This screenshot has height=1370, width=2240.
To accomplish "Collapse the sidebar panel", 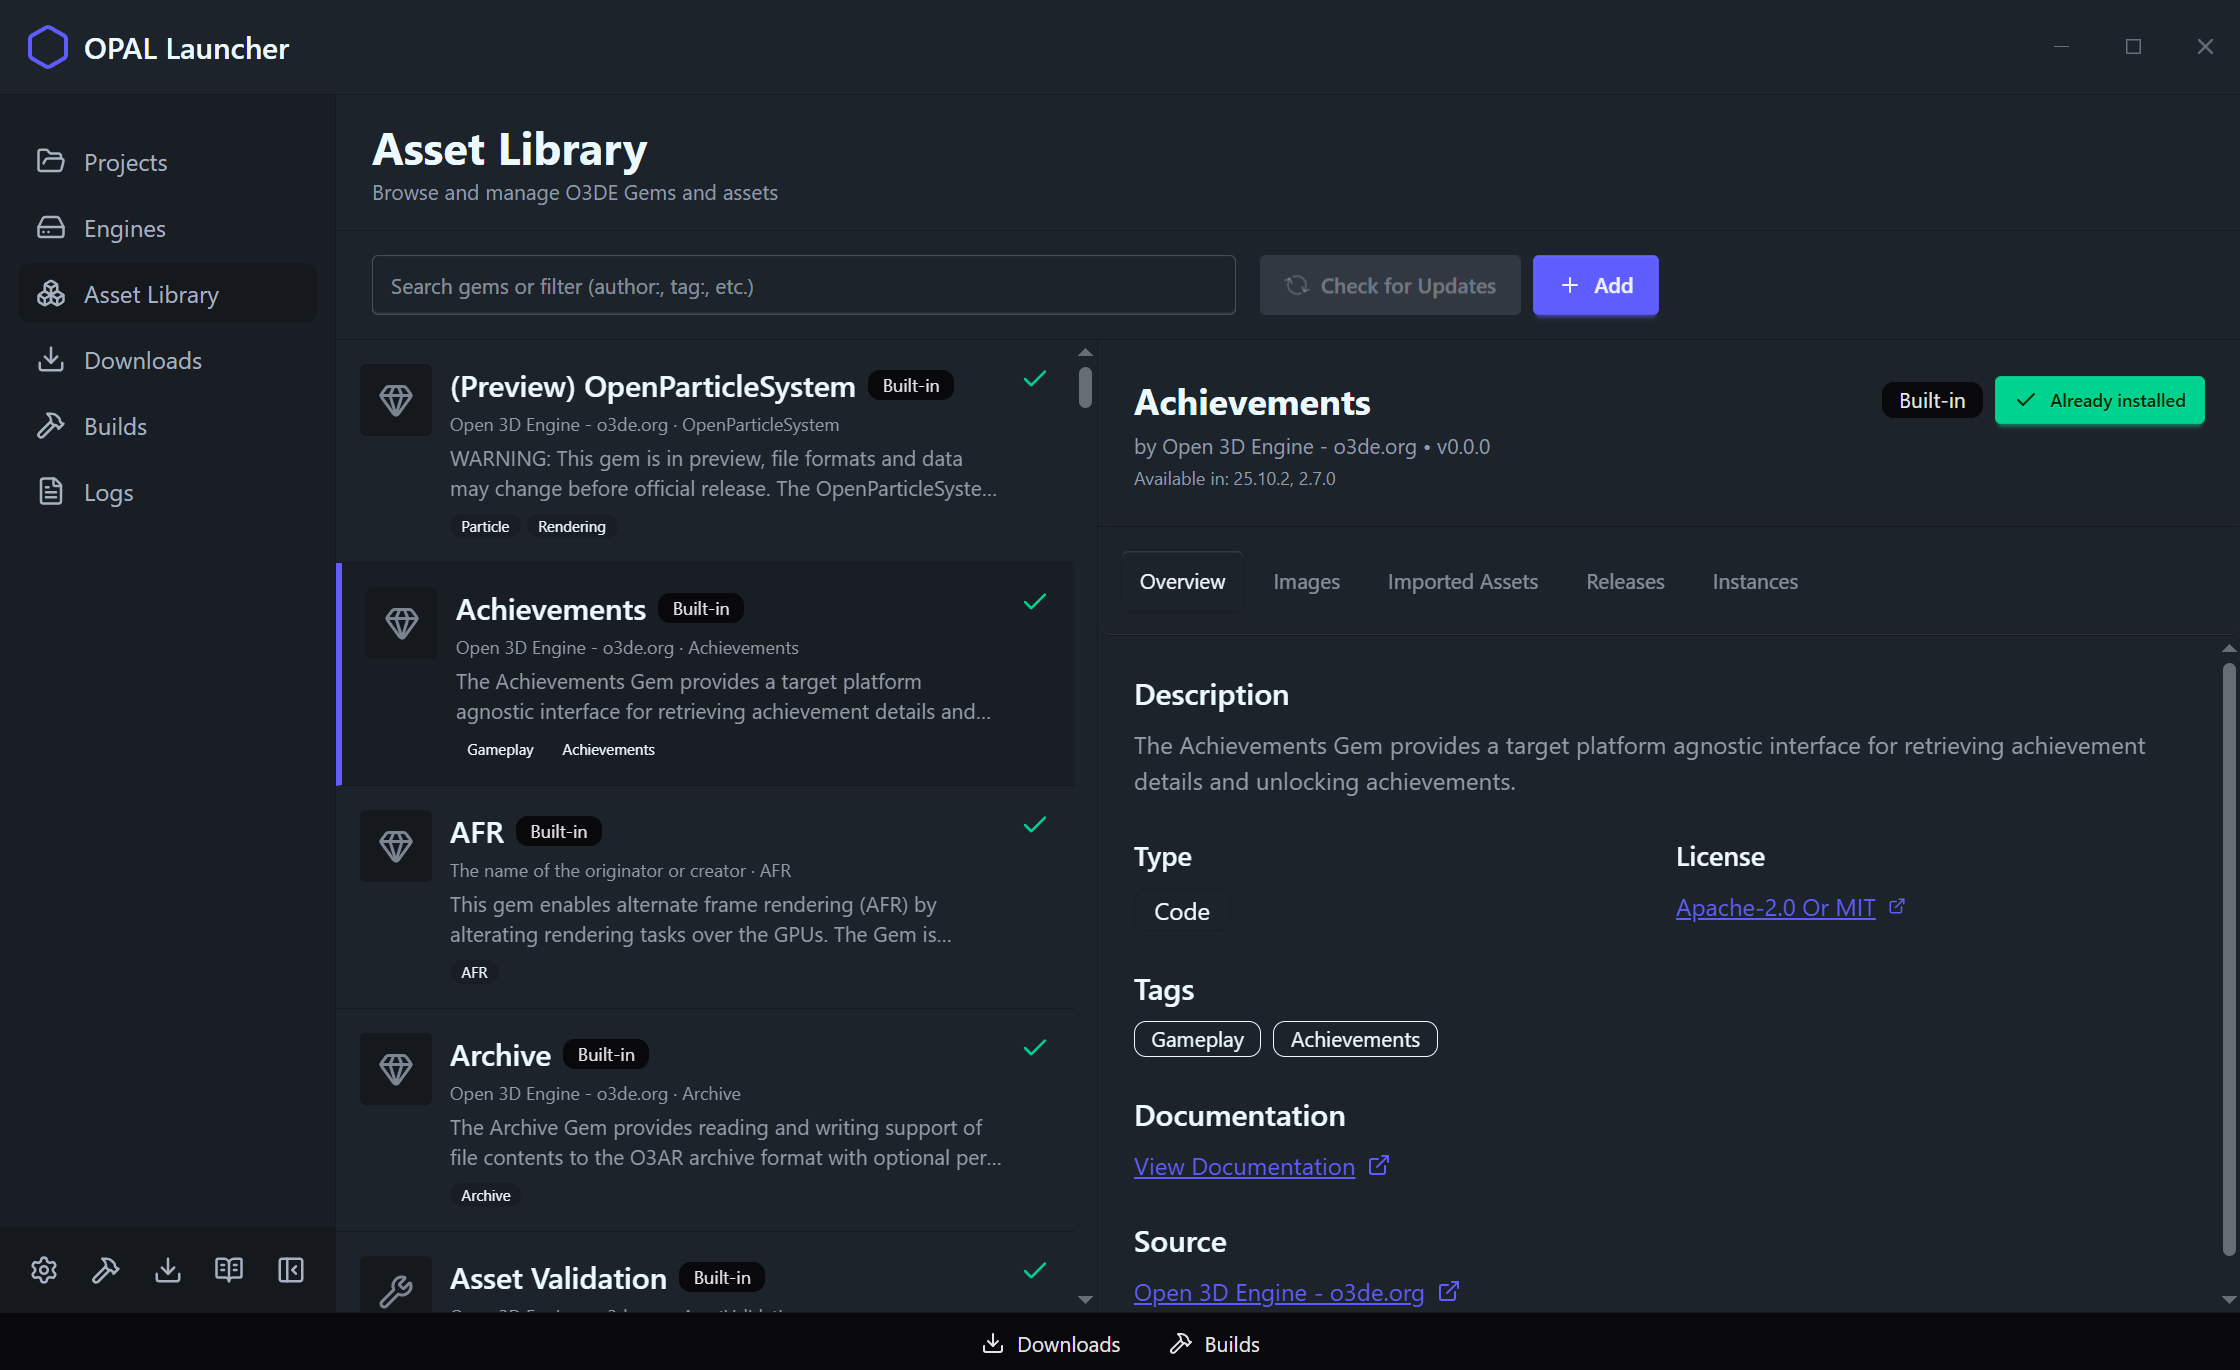I will point(291,1270).
